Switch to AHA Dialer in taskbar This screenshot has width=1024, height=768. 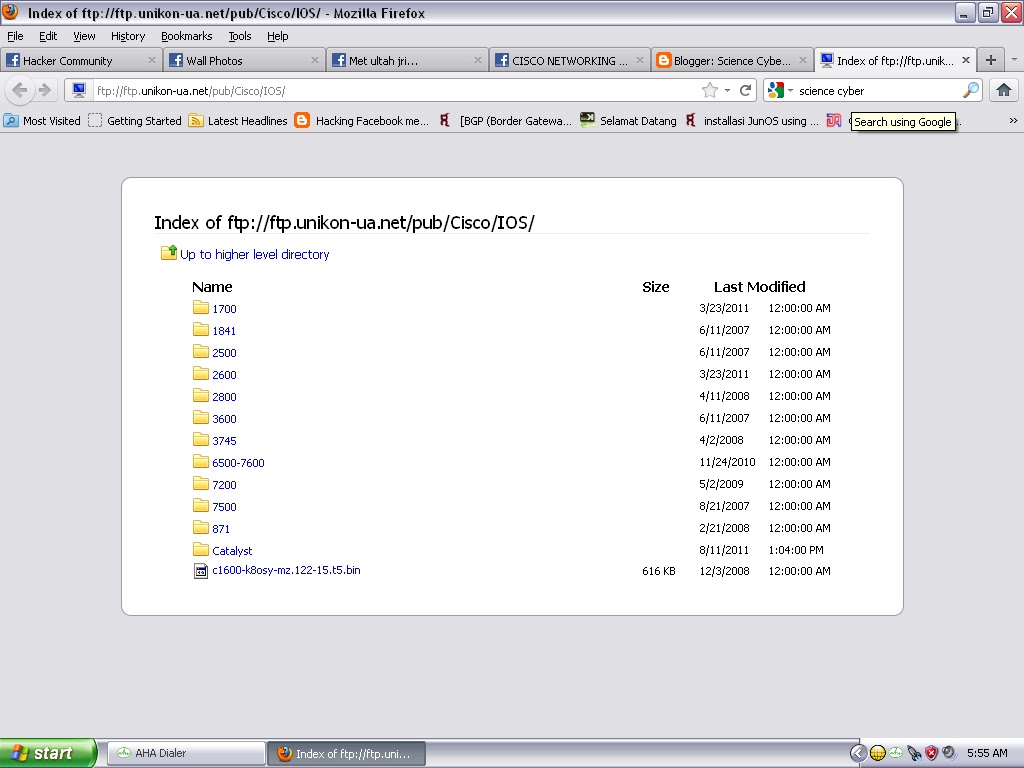point(185,753)
